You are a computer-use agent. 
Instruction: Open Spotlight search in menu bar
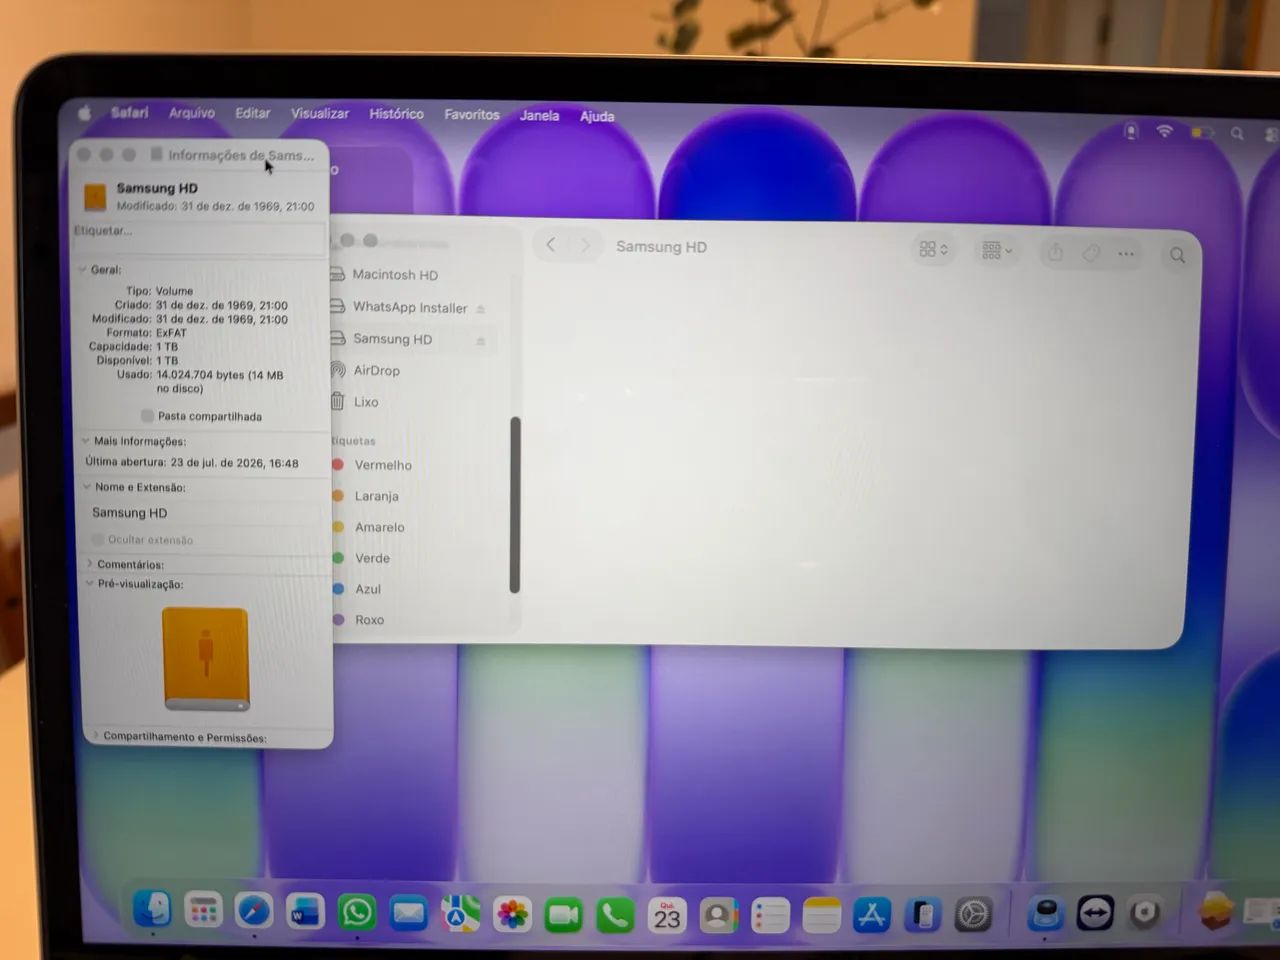point(1237,133)
